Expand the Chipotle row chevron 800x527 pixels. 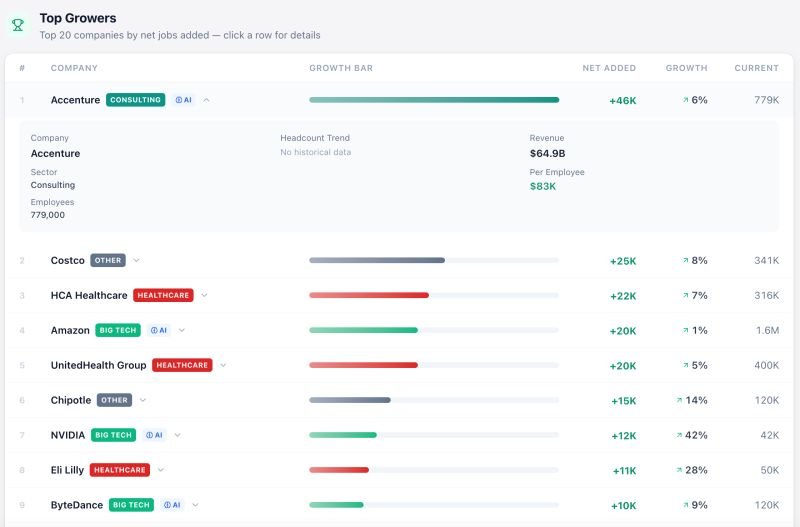click(x=143, y=400)
